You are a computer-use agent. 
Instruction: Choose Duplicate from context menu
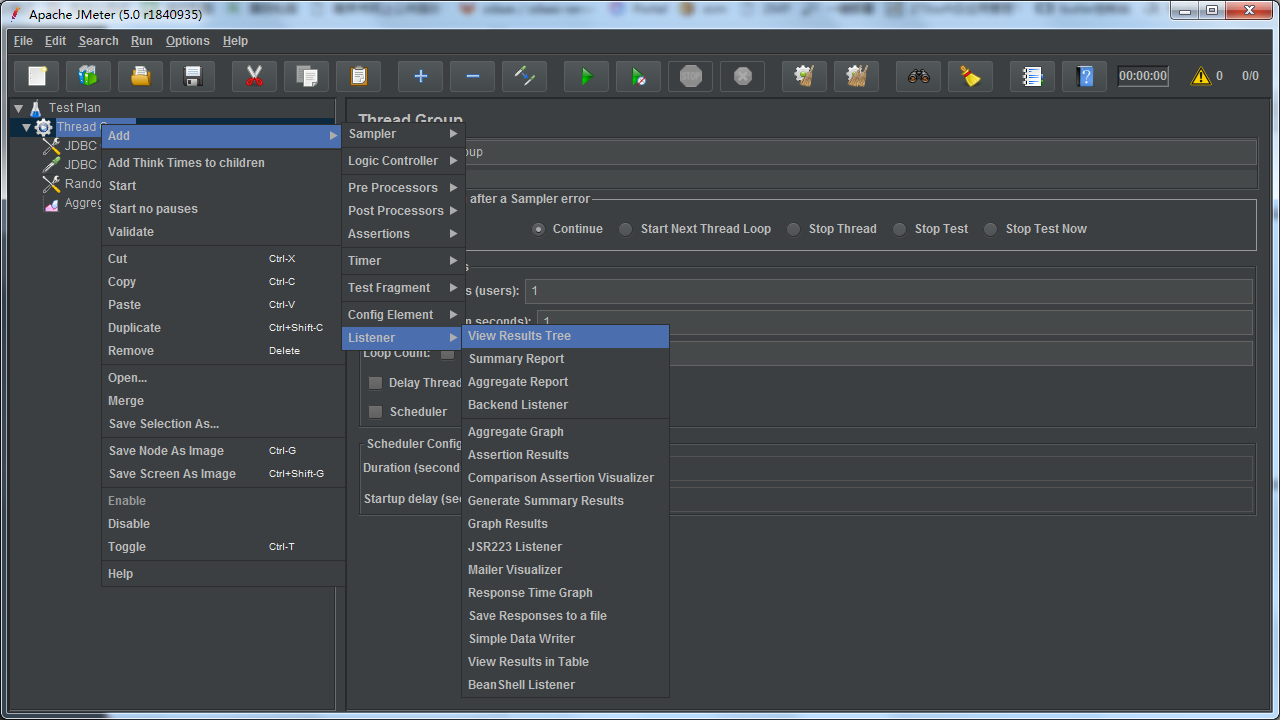coord(223,328)
